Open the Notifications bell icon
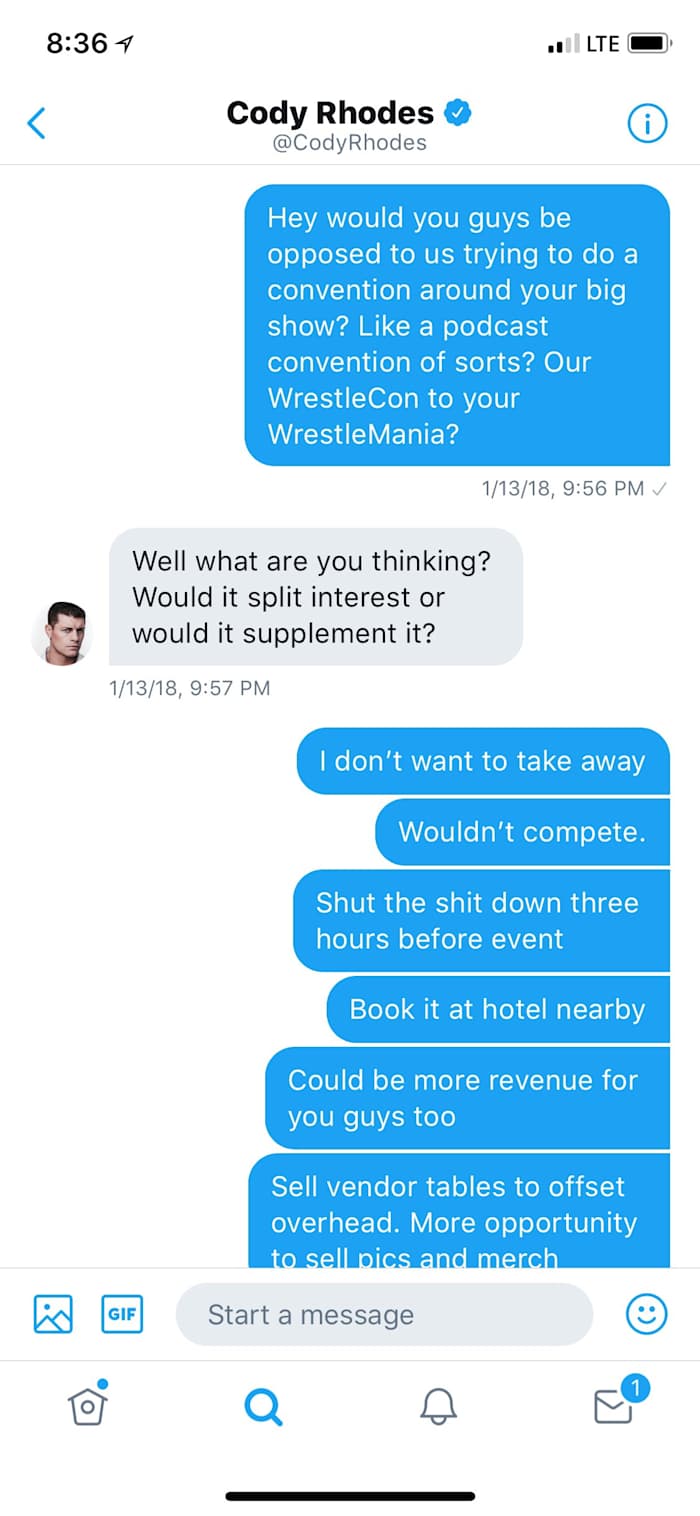This screenshot has width=700, height=1516. click(x=437, y=1406)
